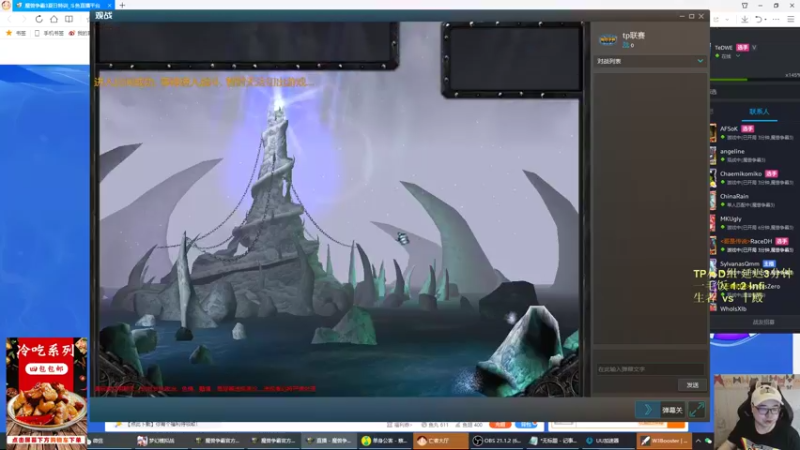Collapse side panel with chevron arrow

coord(647,410)
